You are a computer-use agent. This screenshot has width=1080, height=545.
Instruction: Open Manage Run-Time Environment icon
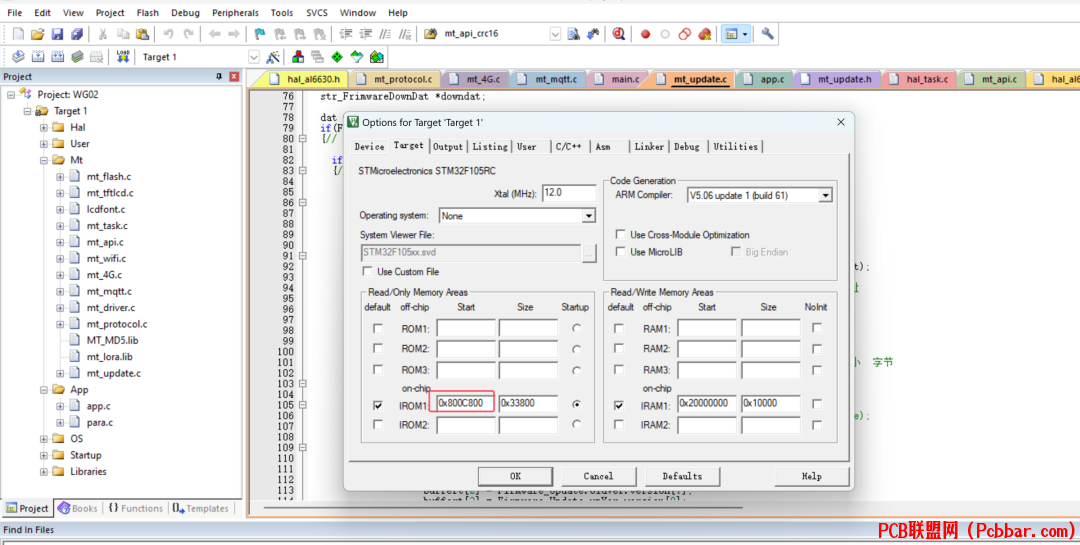[337, 56]
